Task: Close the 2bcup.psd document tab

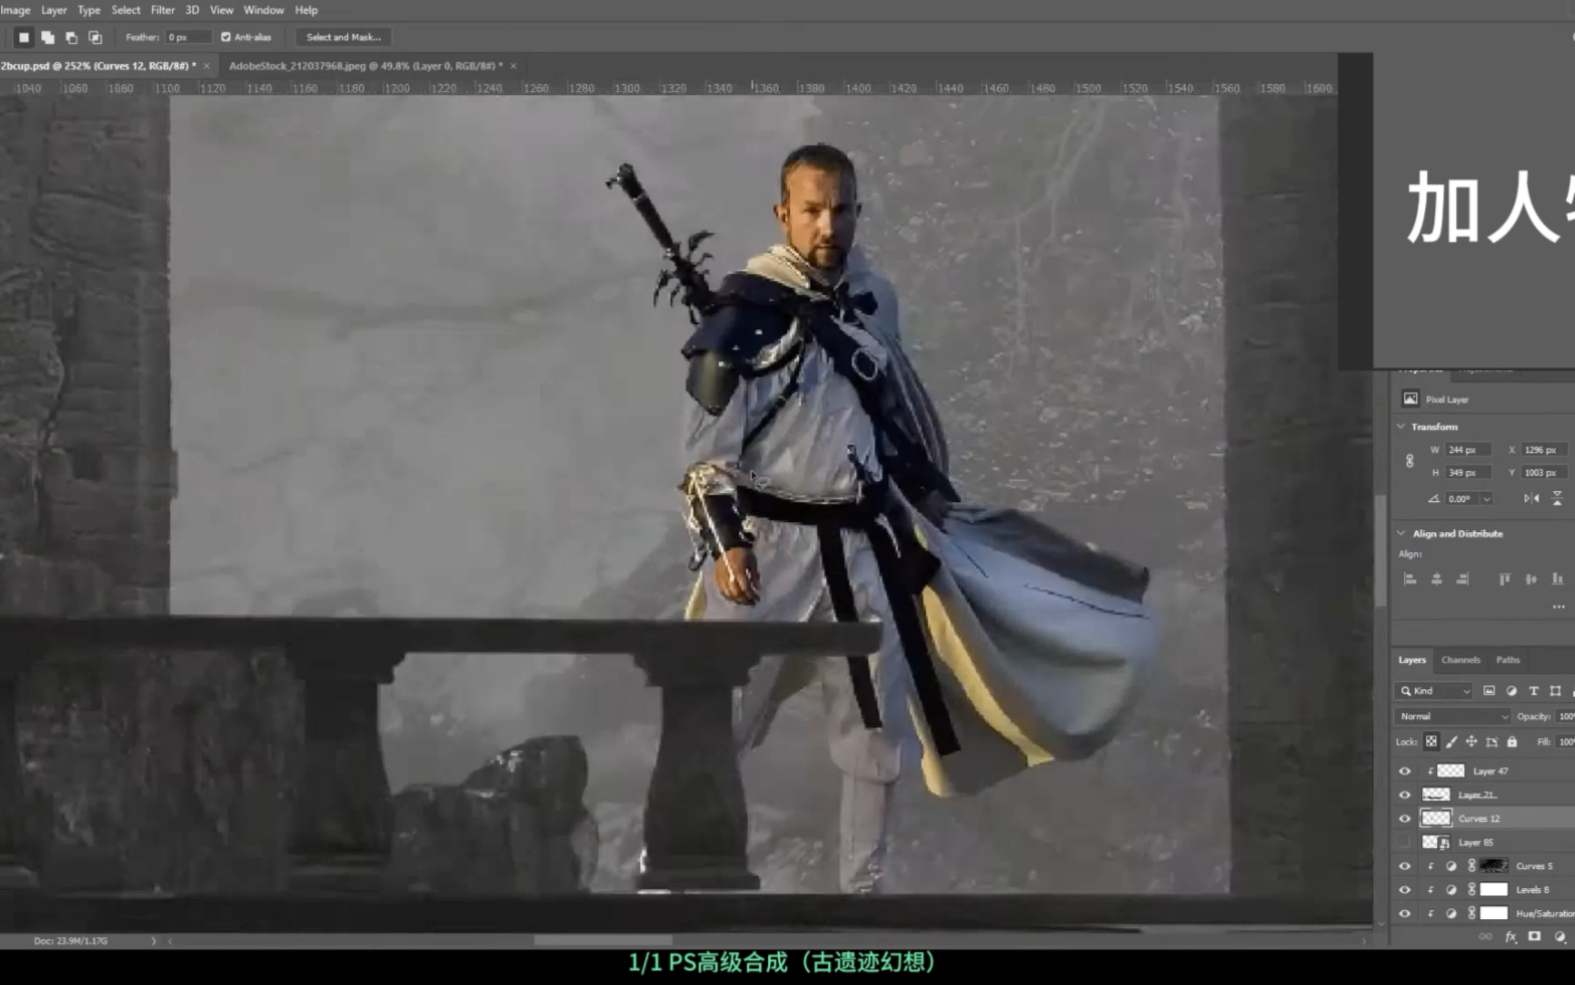Action: pos(207,66)
